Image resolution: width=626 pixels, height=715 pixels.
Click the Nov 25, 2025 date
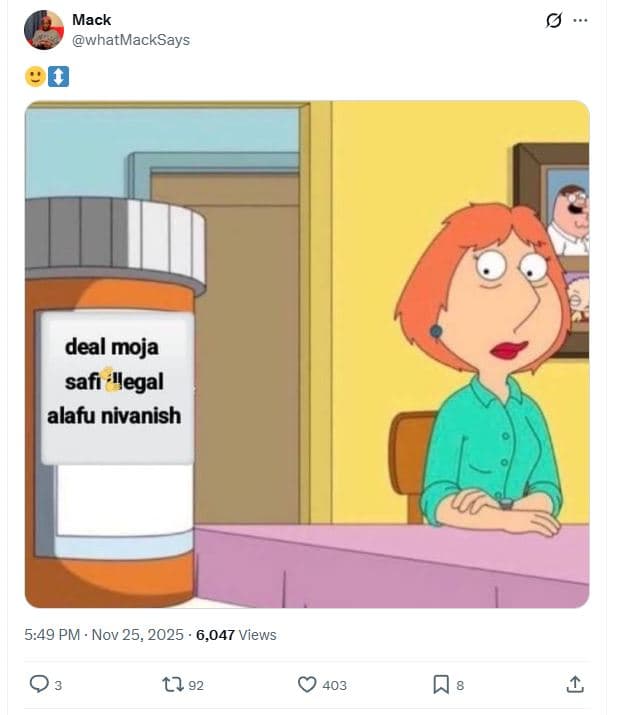(138, 635)
